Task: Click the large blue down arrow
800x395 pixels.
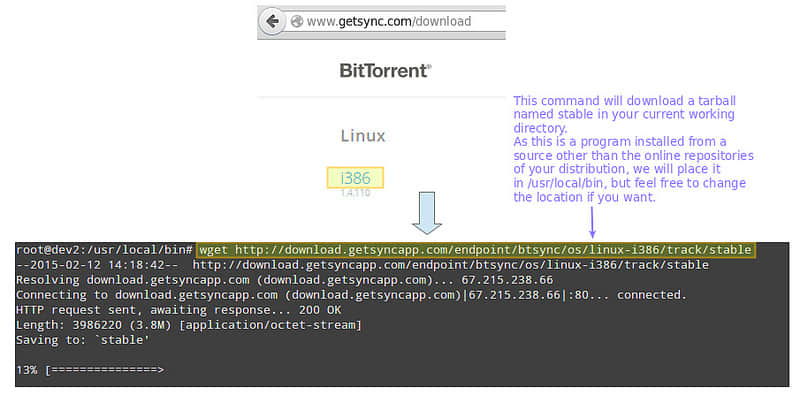Action: [x=427, y=213]
